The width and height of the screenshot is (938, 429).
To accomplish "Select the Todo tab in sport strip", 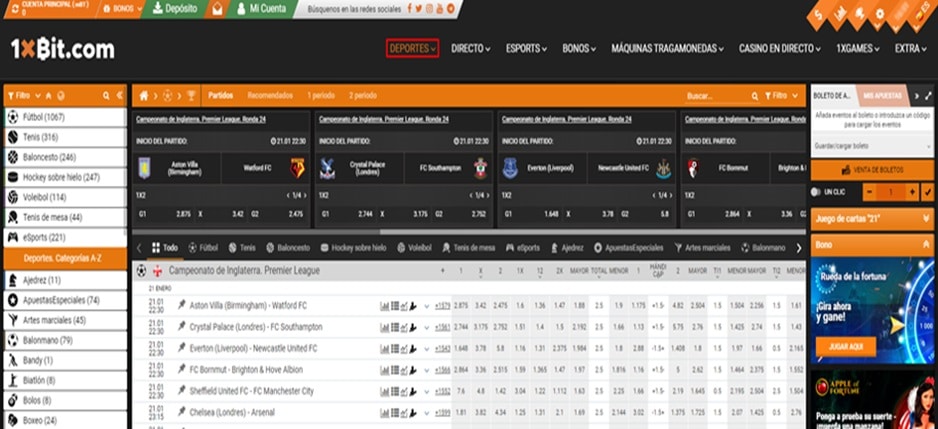I will tap(165, 248).
